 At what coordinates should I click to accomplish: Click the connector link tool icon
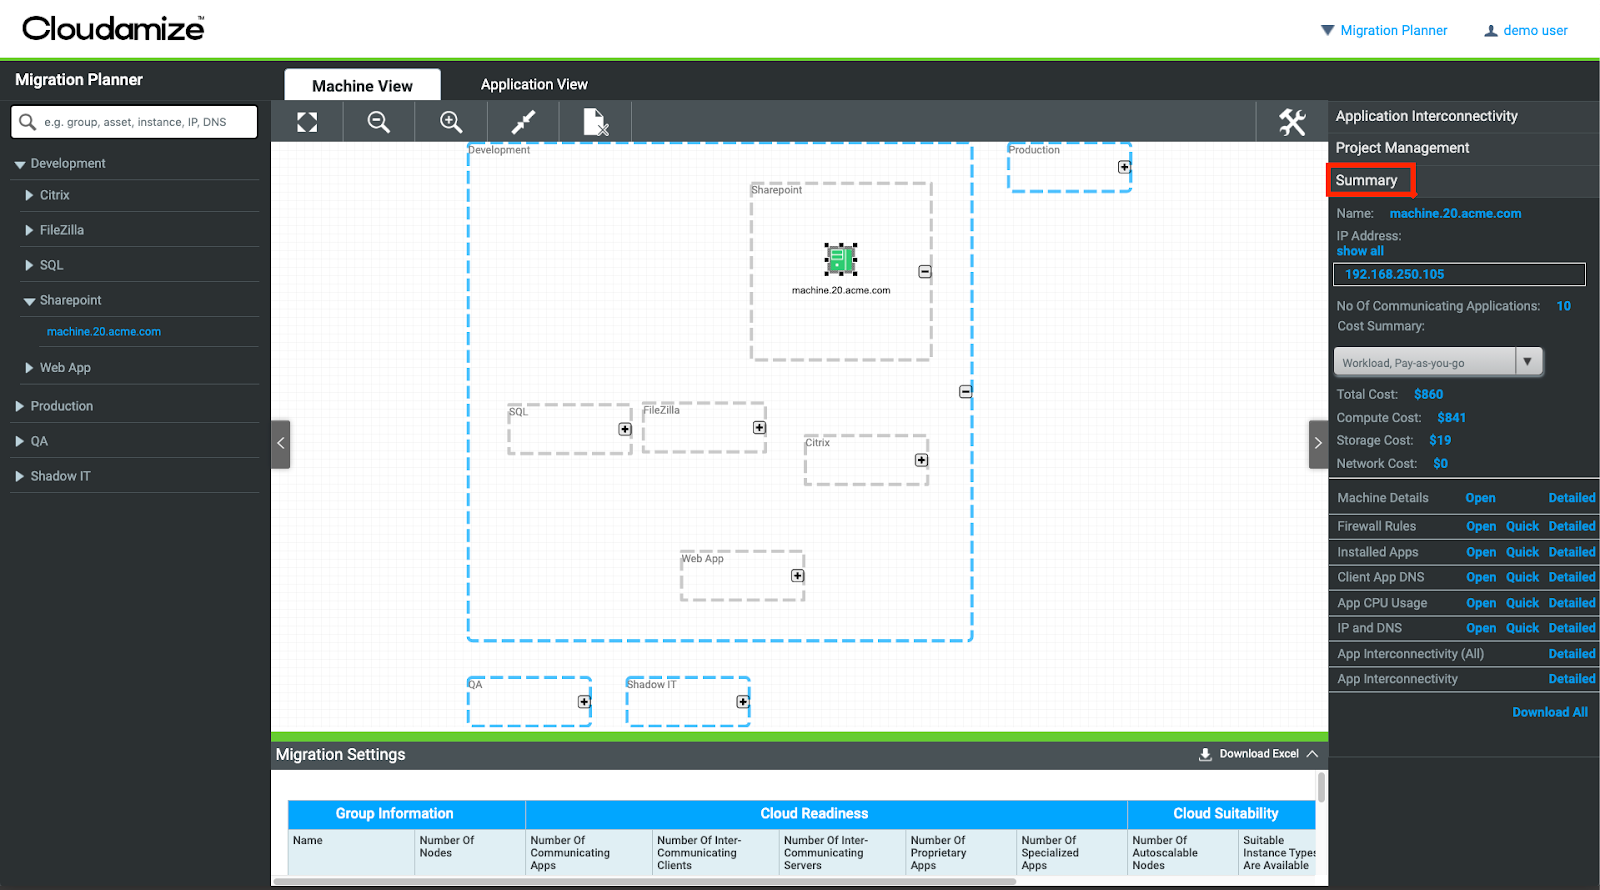click(x=523, y=122)
